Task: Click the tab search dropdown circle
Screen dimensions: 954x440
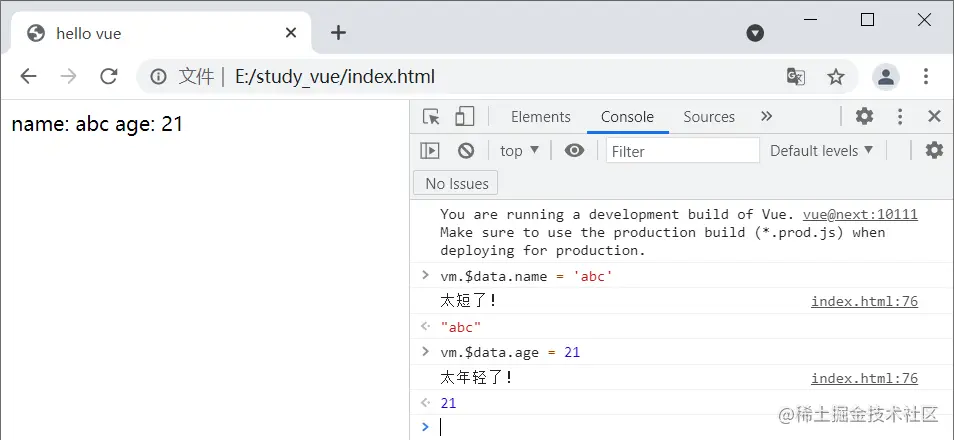Action: pyautogui.click(x=755, y=33)
